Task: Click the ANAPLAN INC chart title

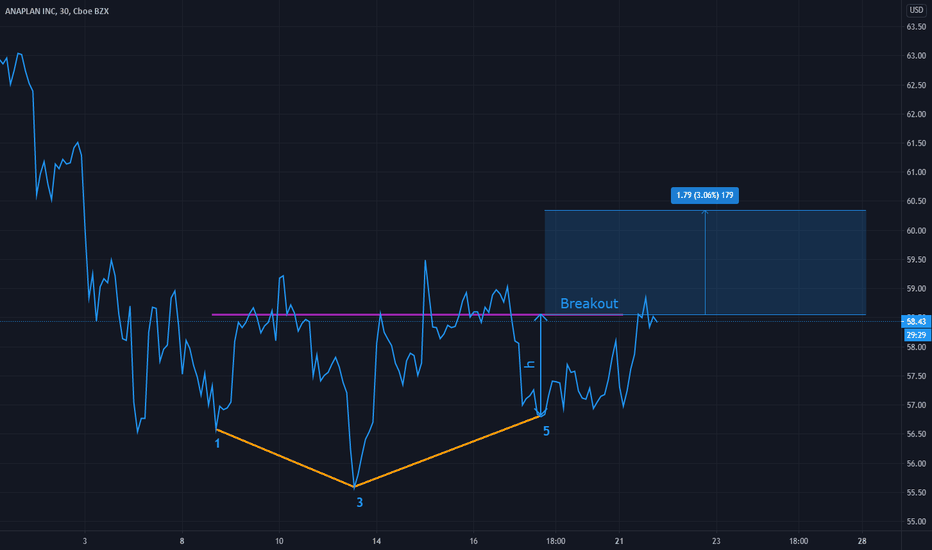Action: [x=57, y=11]
